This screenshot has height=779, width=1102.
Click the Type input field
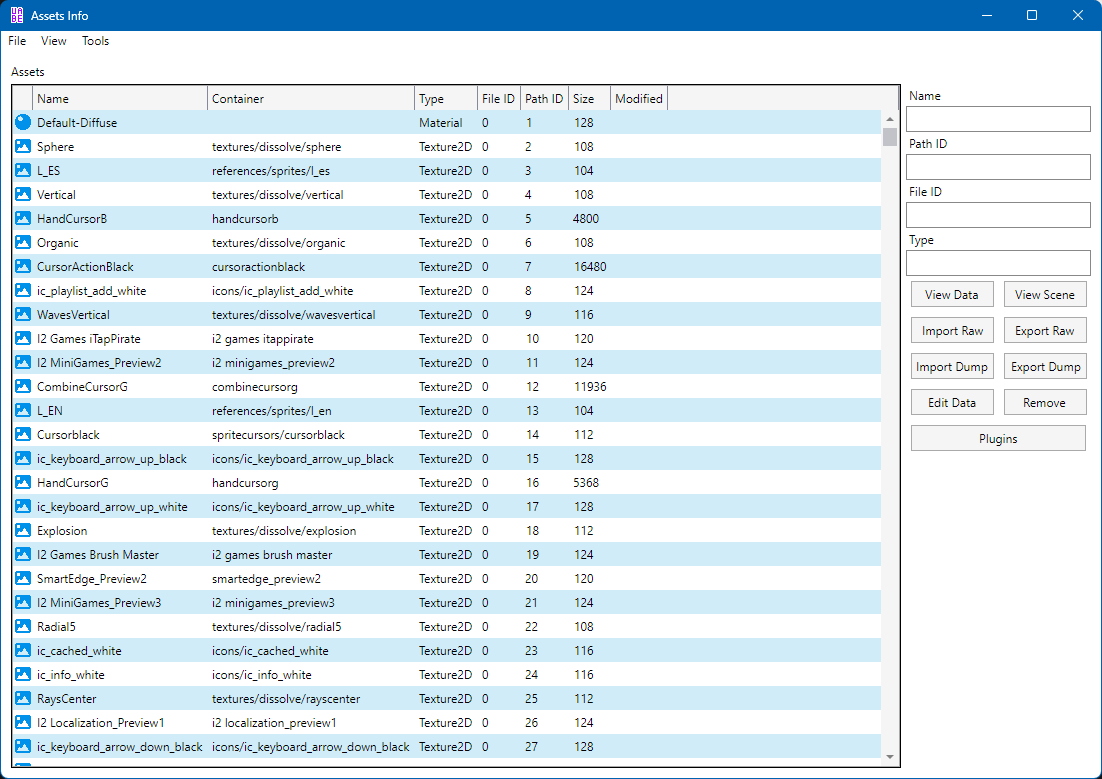coord(998,263)
